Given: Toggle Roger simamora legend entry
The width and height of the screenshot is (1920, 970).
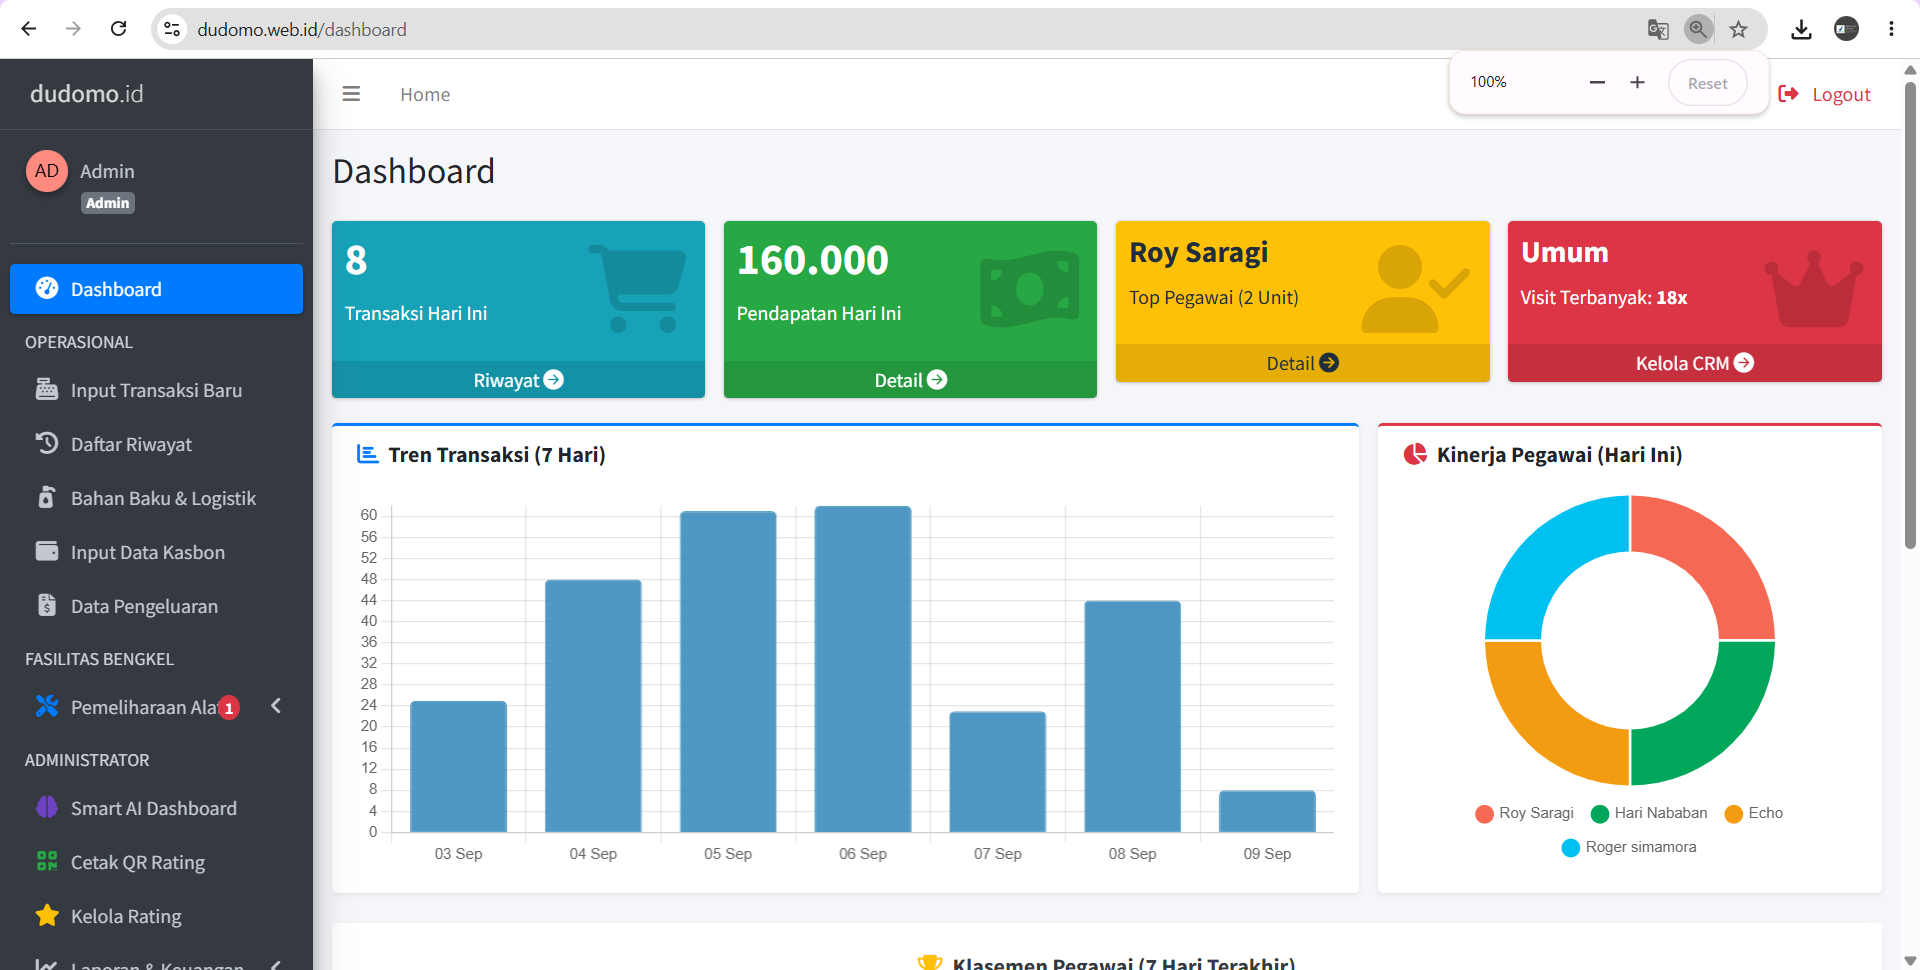Looking at the screenshot, I should (1629, 847).
